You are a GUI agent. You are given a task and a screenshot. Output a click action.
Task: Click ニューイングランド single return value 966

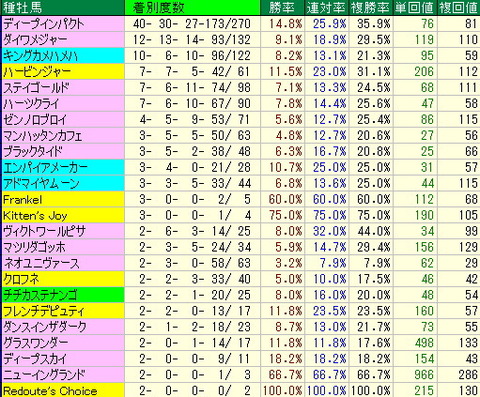tap(424, 375)
